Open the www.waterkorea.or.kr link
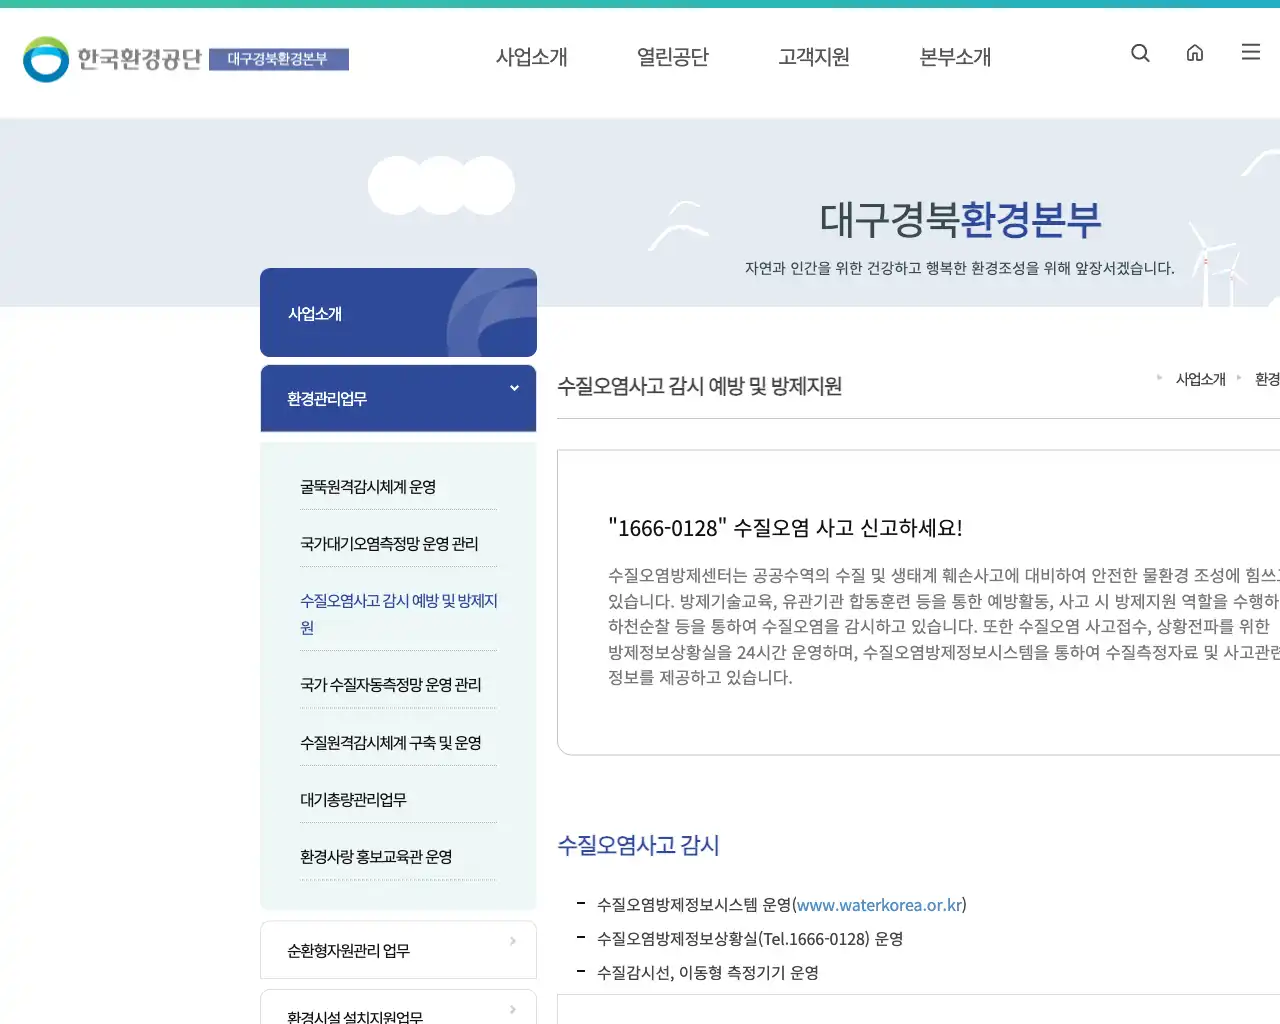Image resolution: width=1280 pixels, height=1024 pixels. (x=880, y=904)
